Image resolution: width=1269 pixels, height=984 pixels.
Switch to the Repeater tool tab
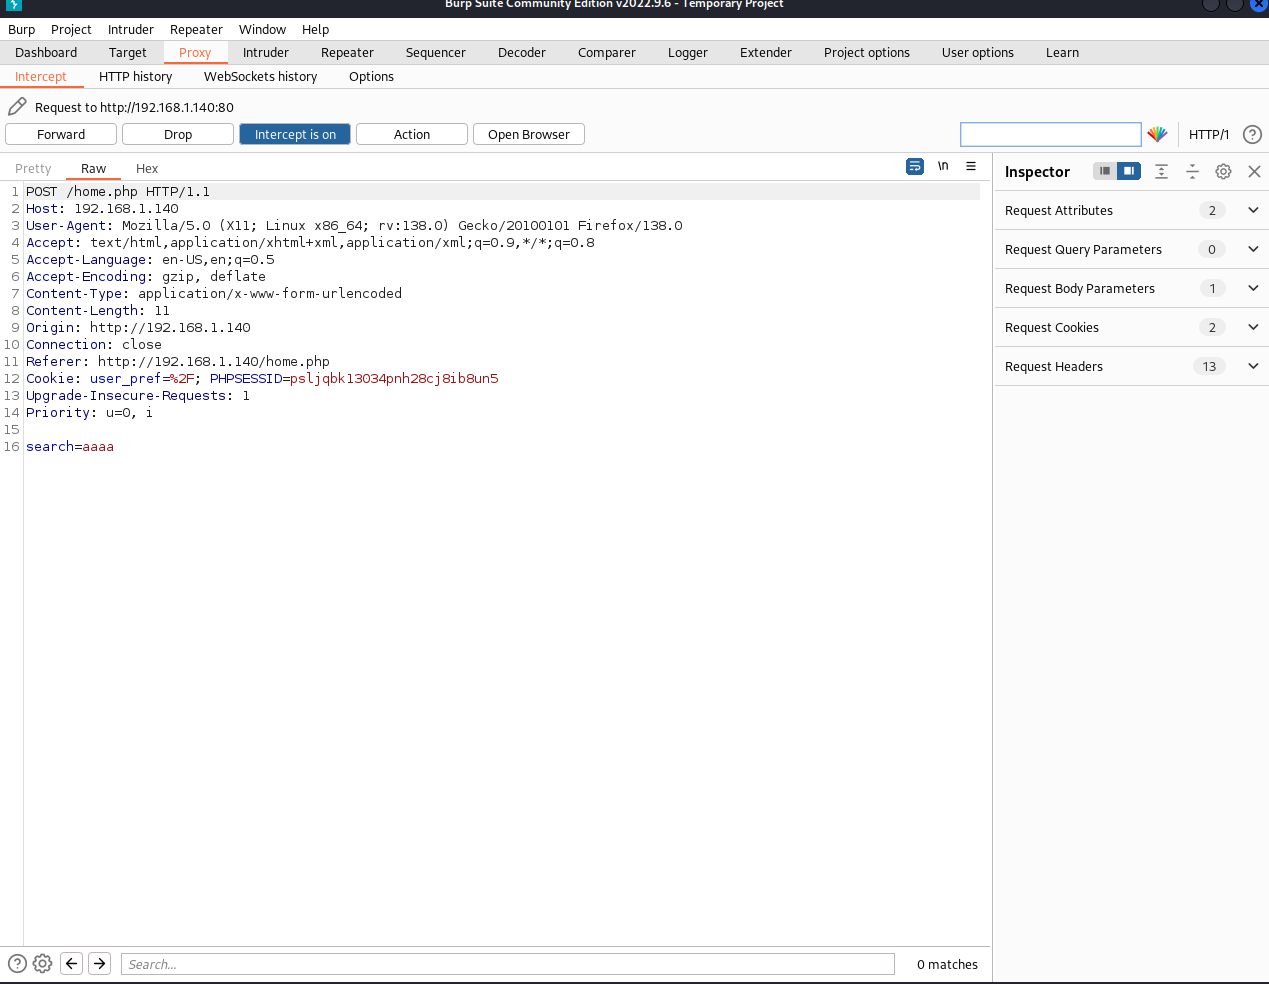point(348,52)
